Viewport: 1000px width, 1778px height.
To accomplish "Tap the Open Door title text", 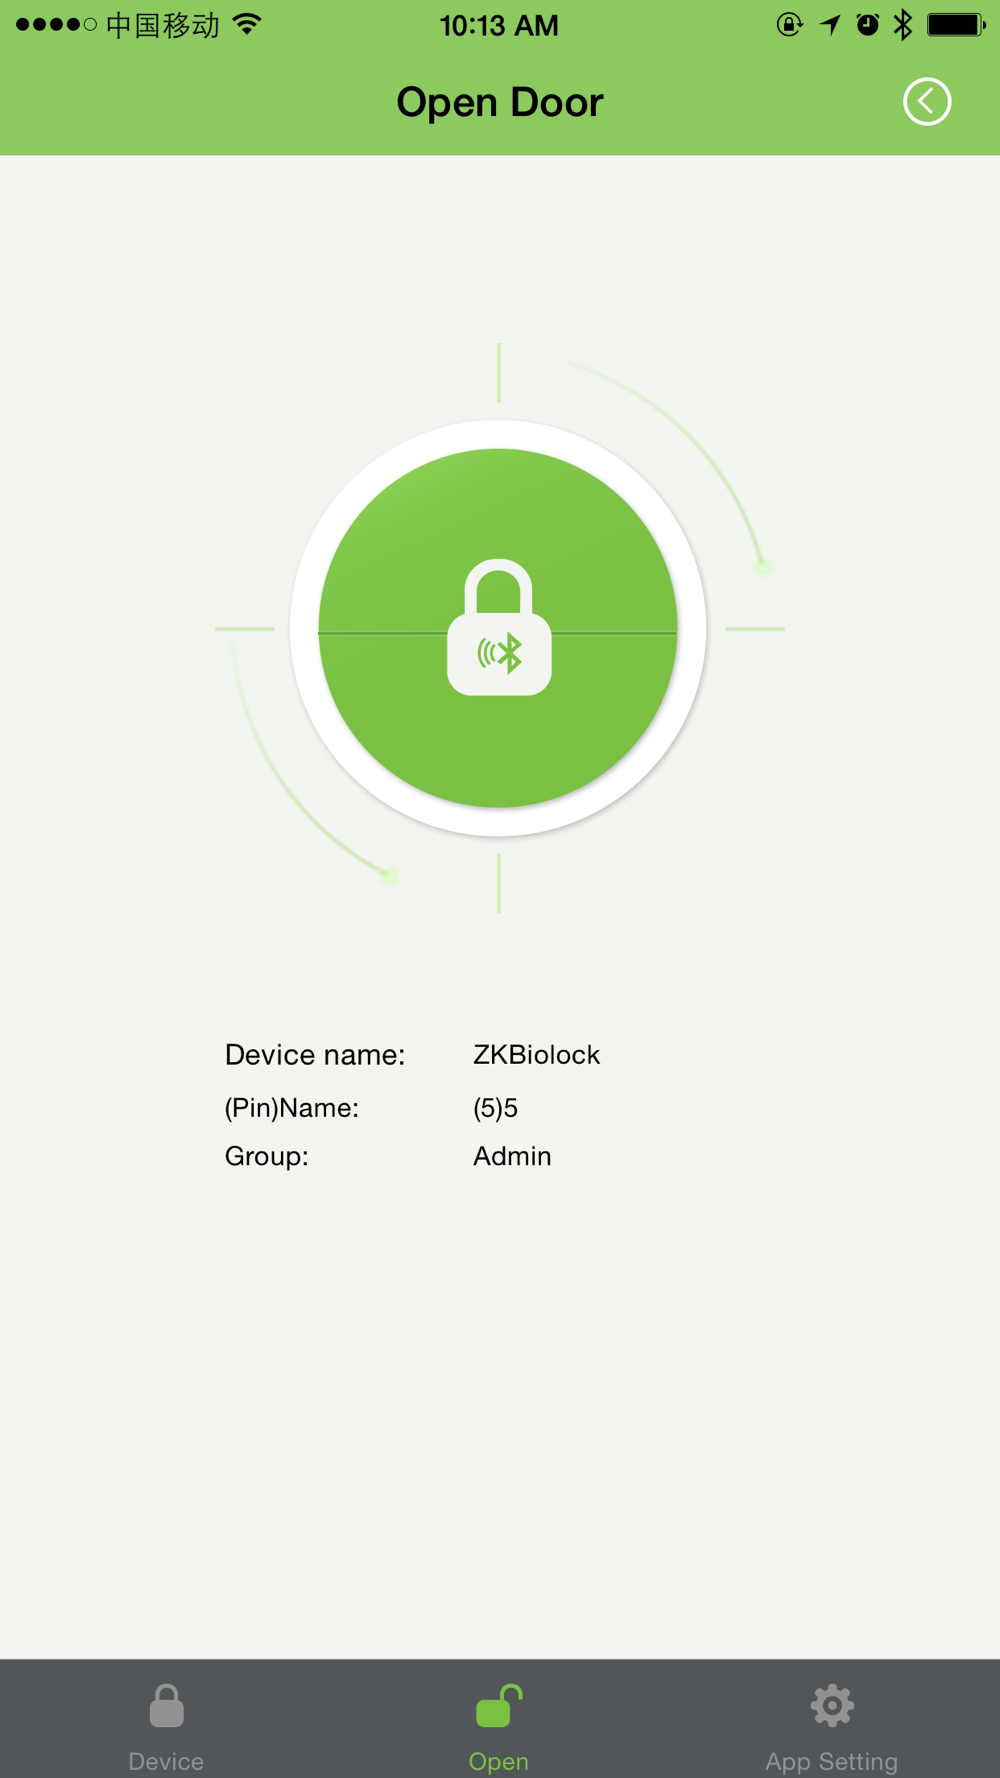I will tap(500, 102).
